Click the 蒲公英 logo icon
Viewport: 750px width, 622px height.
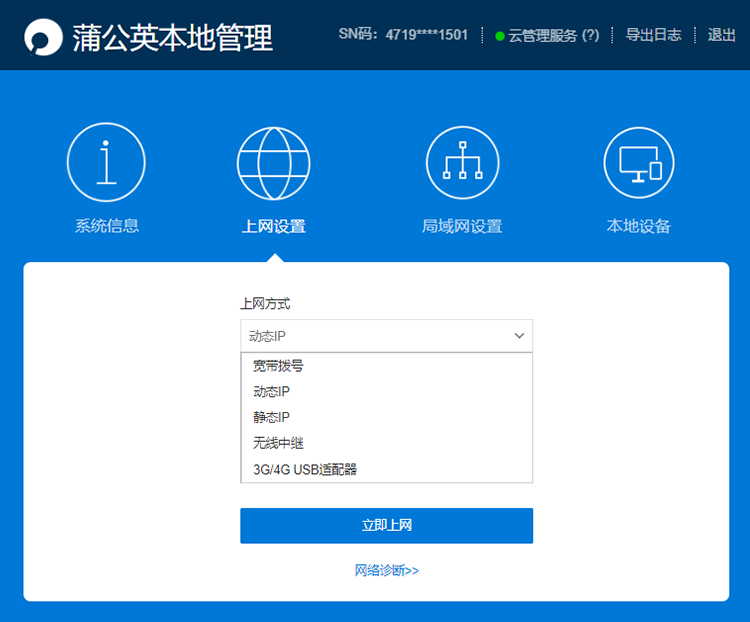[43, 37]
